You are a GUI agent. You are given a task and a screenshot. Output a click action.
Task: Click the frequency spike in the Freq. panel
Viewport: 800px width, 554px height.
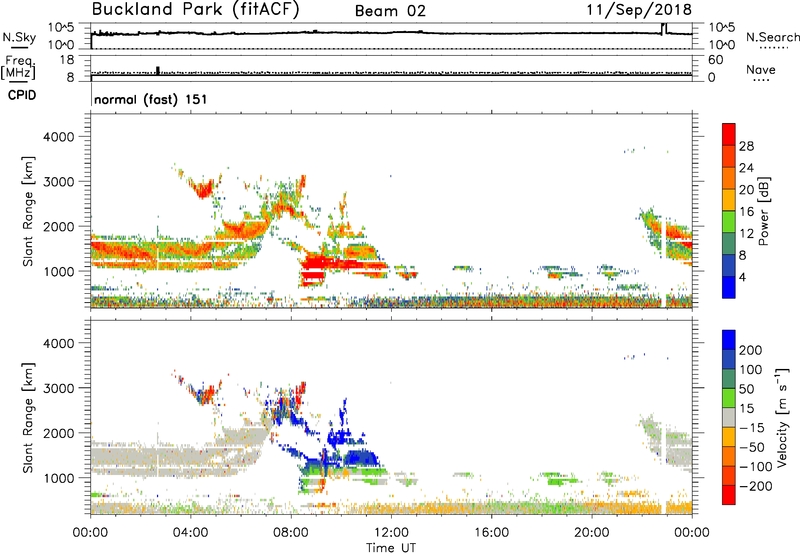158,70
